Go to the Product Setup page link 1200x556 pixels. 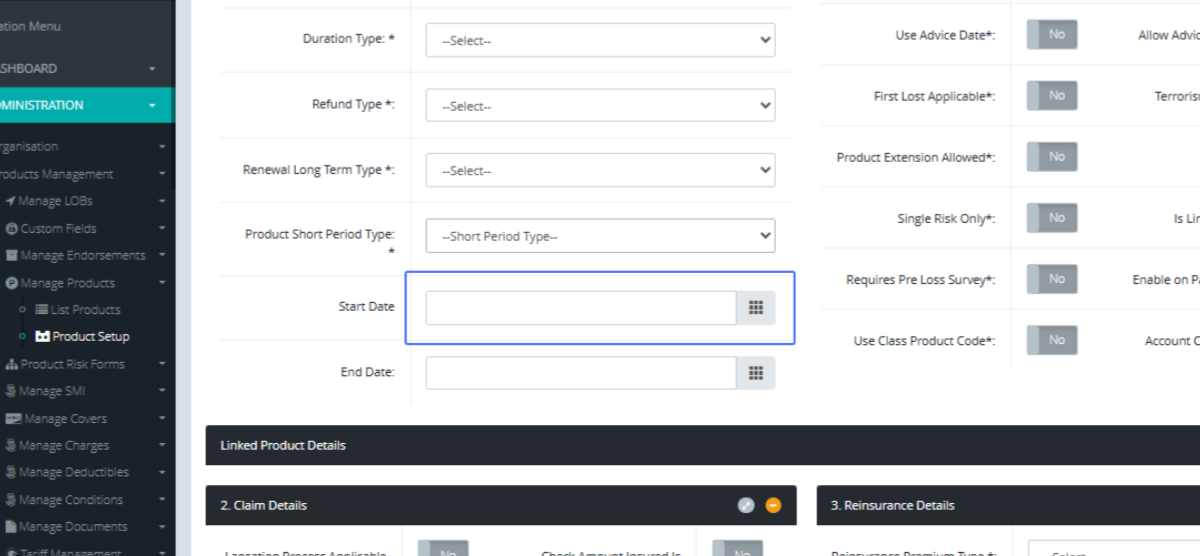(x=90, y=337)
